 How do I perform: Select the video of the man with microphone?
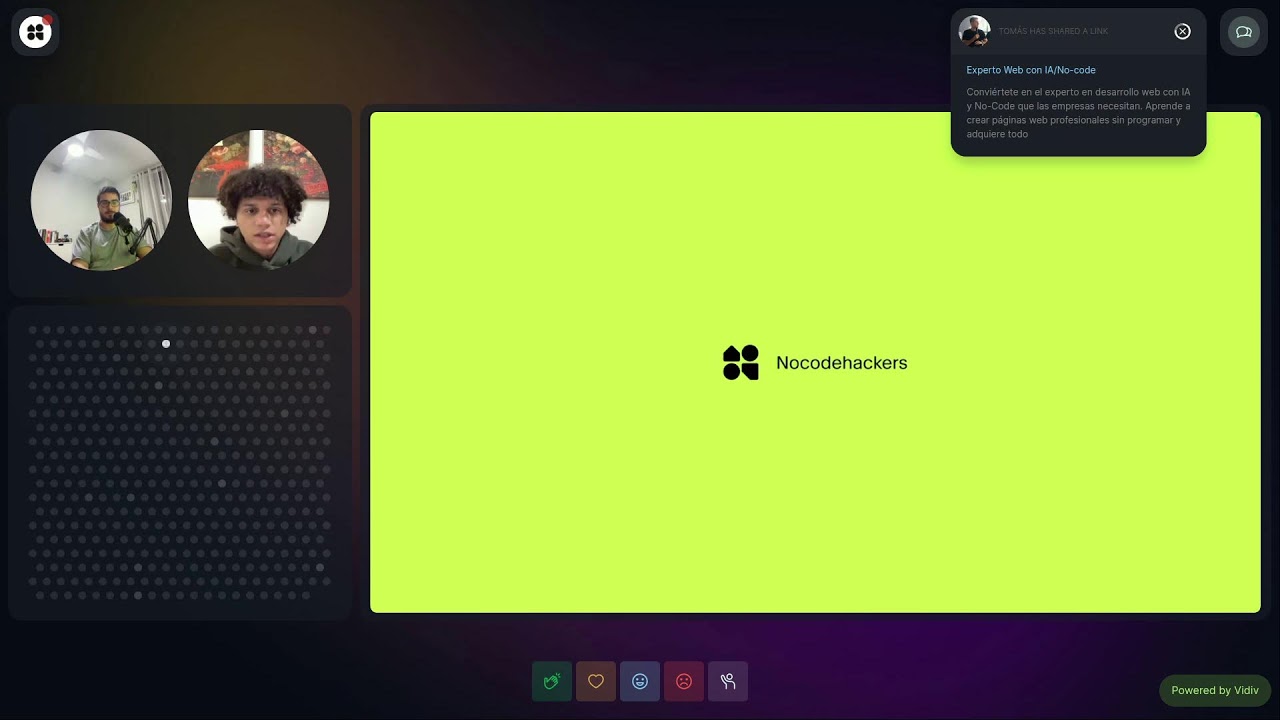[x=101, y=200]
